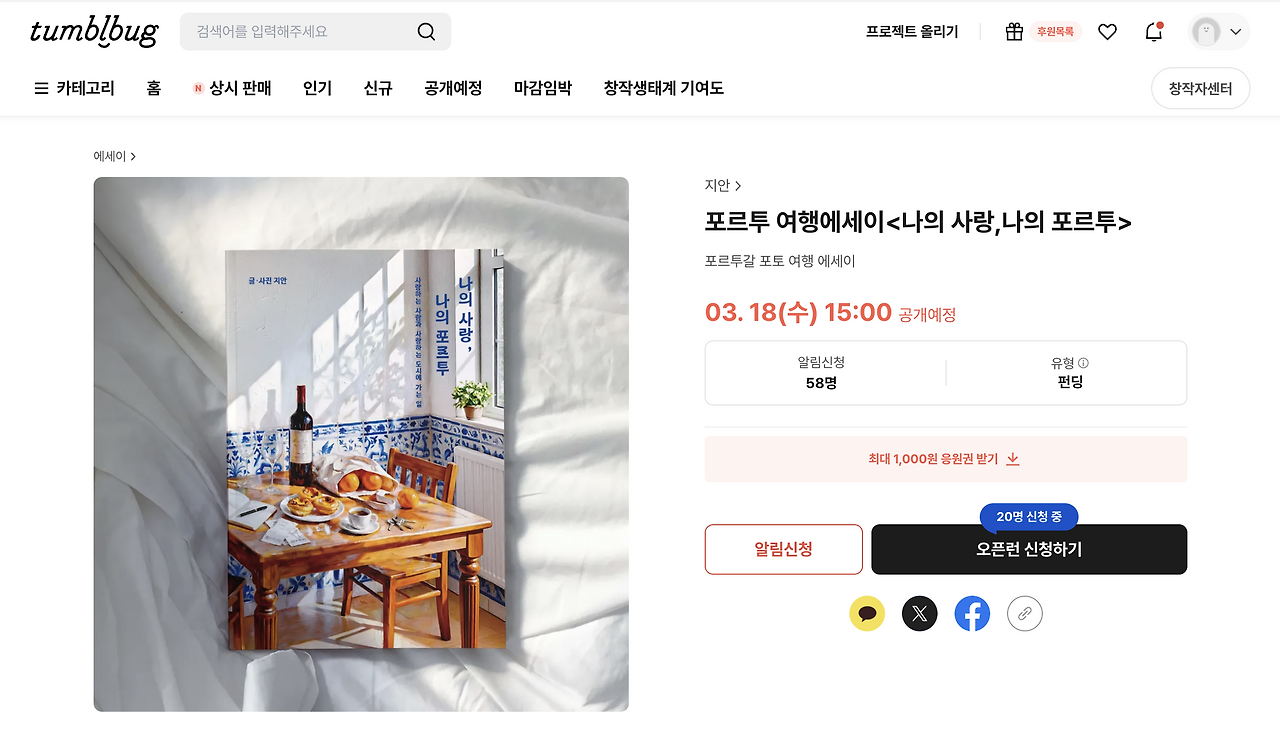The image size is (1280, 748).
Task: Click the 오픈런 신청하기 button
Action: (x=1029, y=549)
